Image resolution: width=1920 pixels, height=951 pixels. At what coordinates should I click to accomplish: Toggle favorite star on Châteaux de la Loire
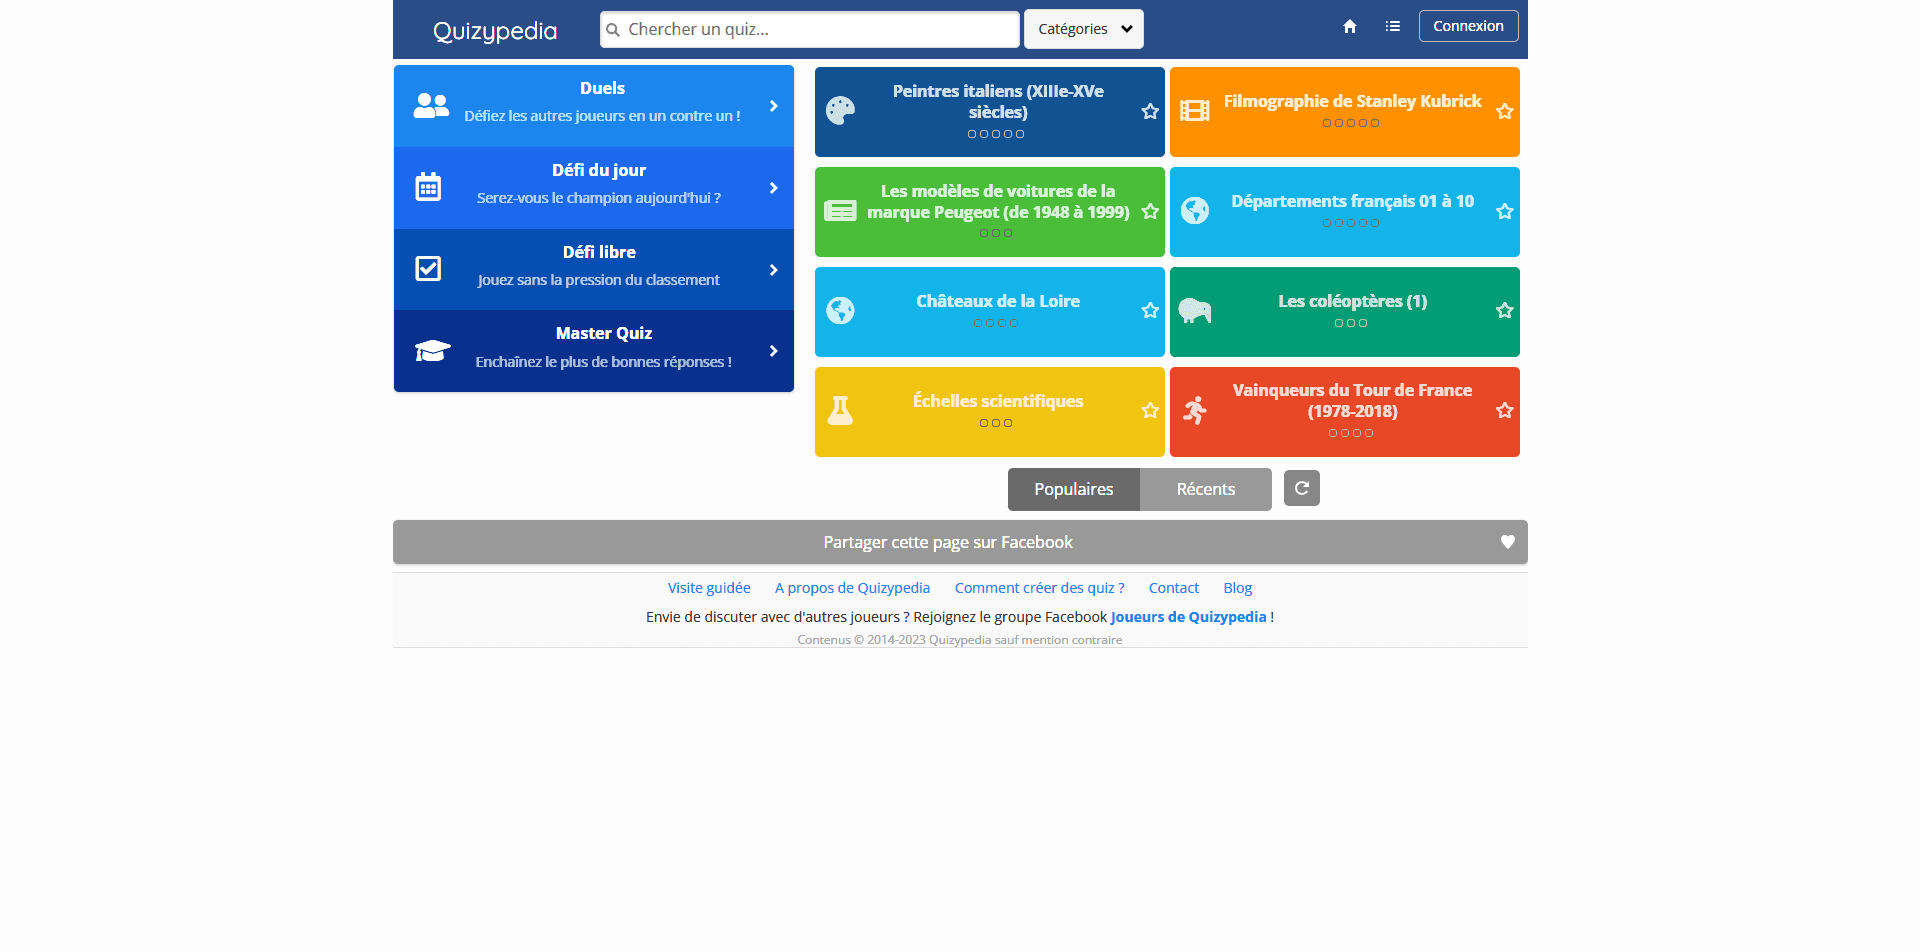coord(1150,311)
